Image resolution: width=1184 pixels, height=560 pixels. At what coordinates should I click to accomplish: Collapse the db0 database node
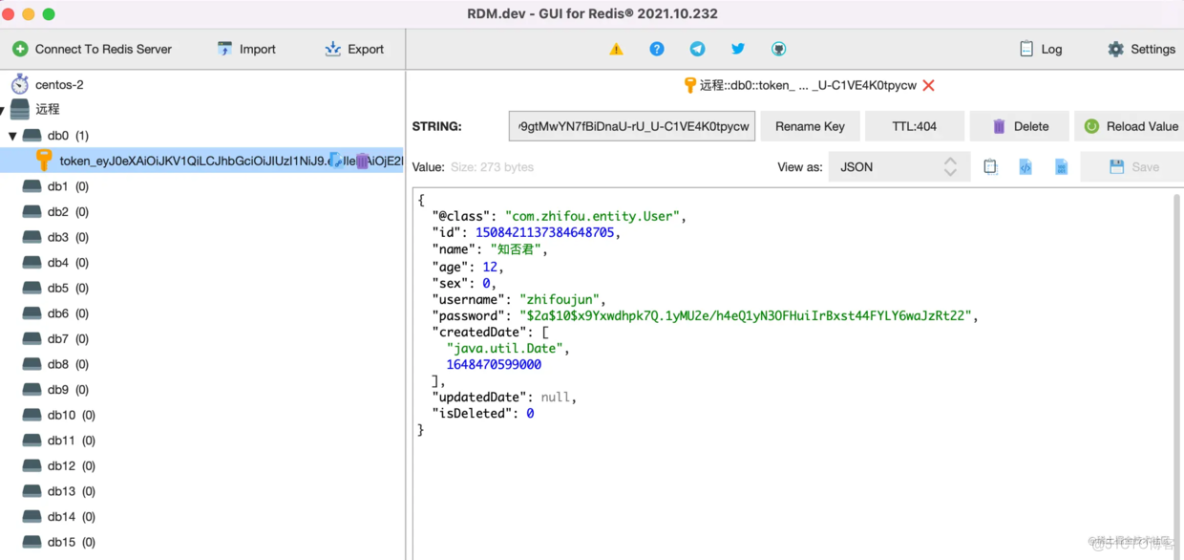13,135
